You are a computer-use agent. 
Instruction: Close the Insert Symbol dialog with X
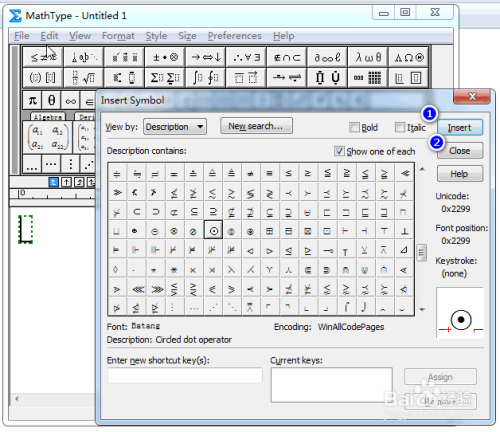[472, 97]
